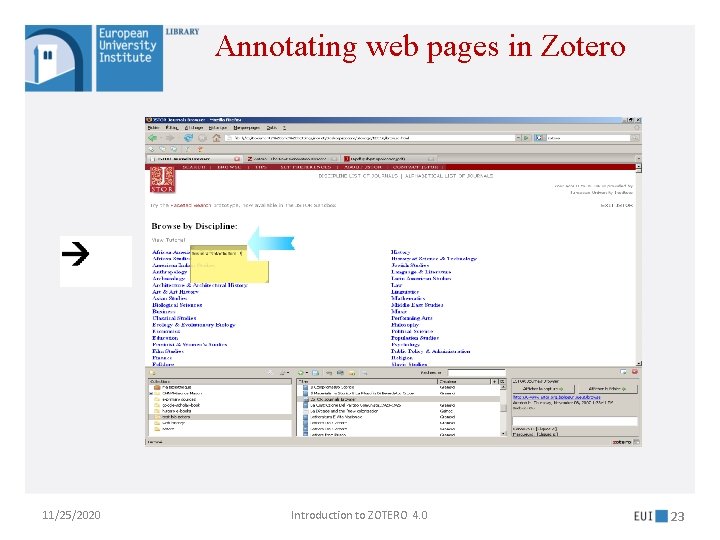The height and width of the screenshot is (540, 720).
Task: Select the top library folder in Collections
Action: (220, 388)
